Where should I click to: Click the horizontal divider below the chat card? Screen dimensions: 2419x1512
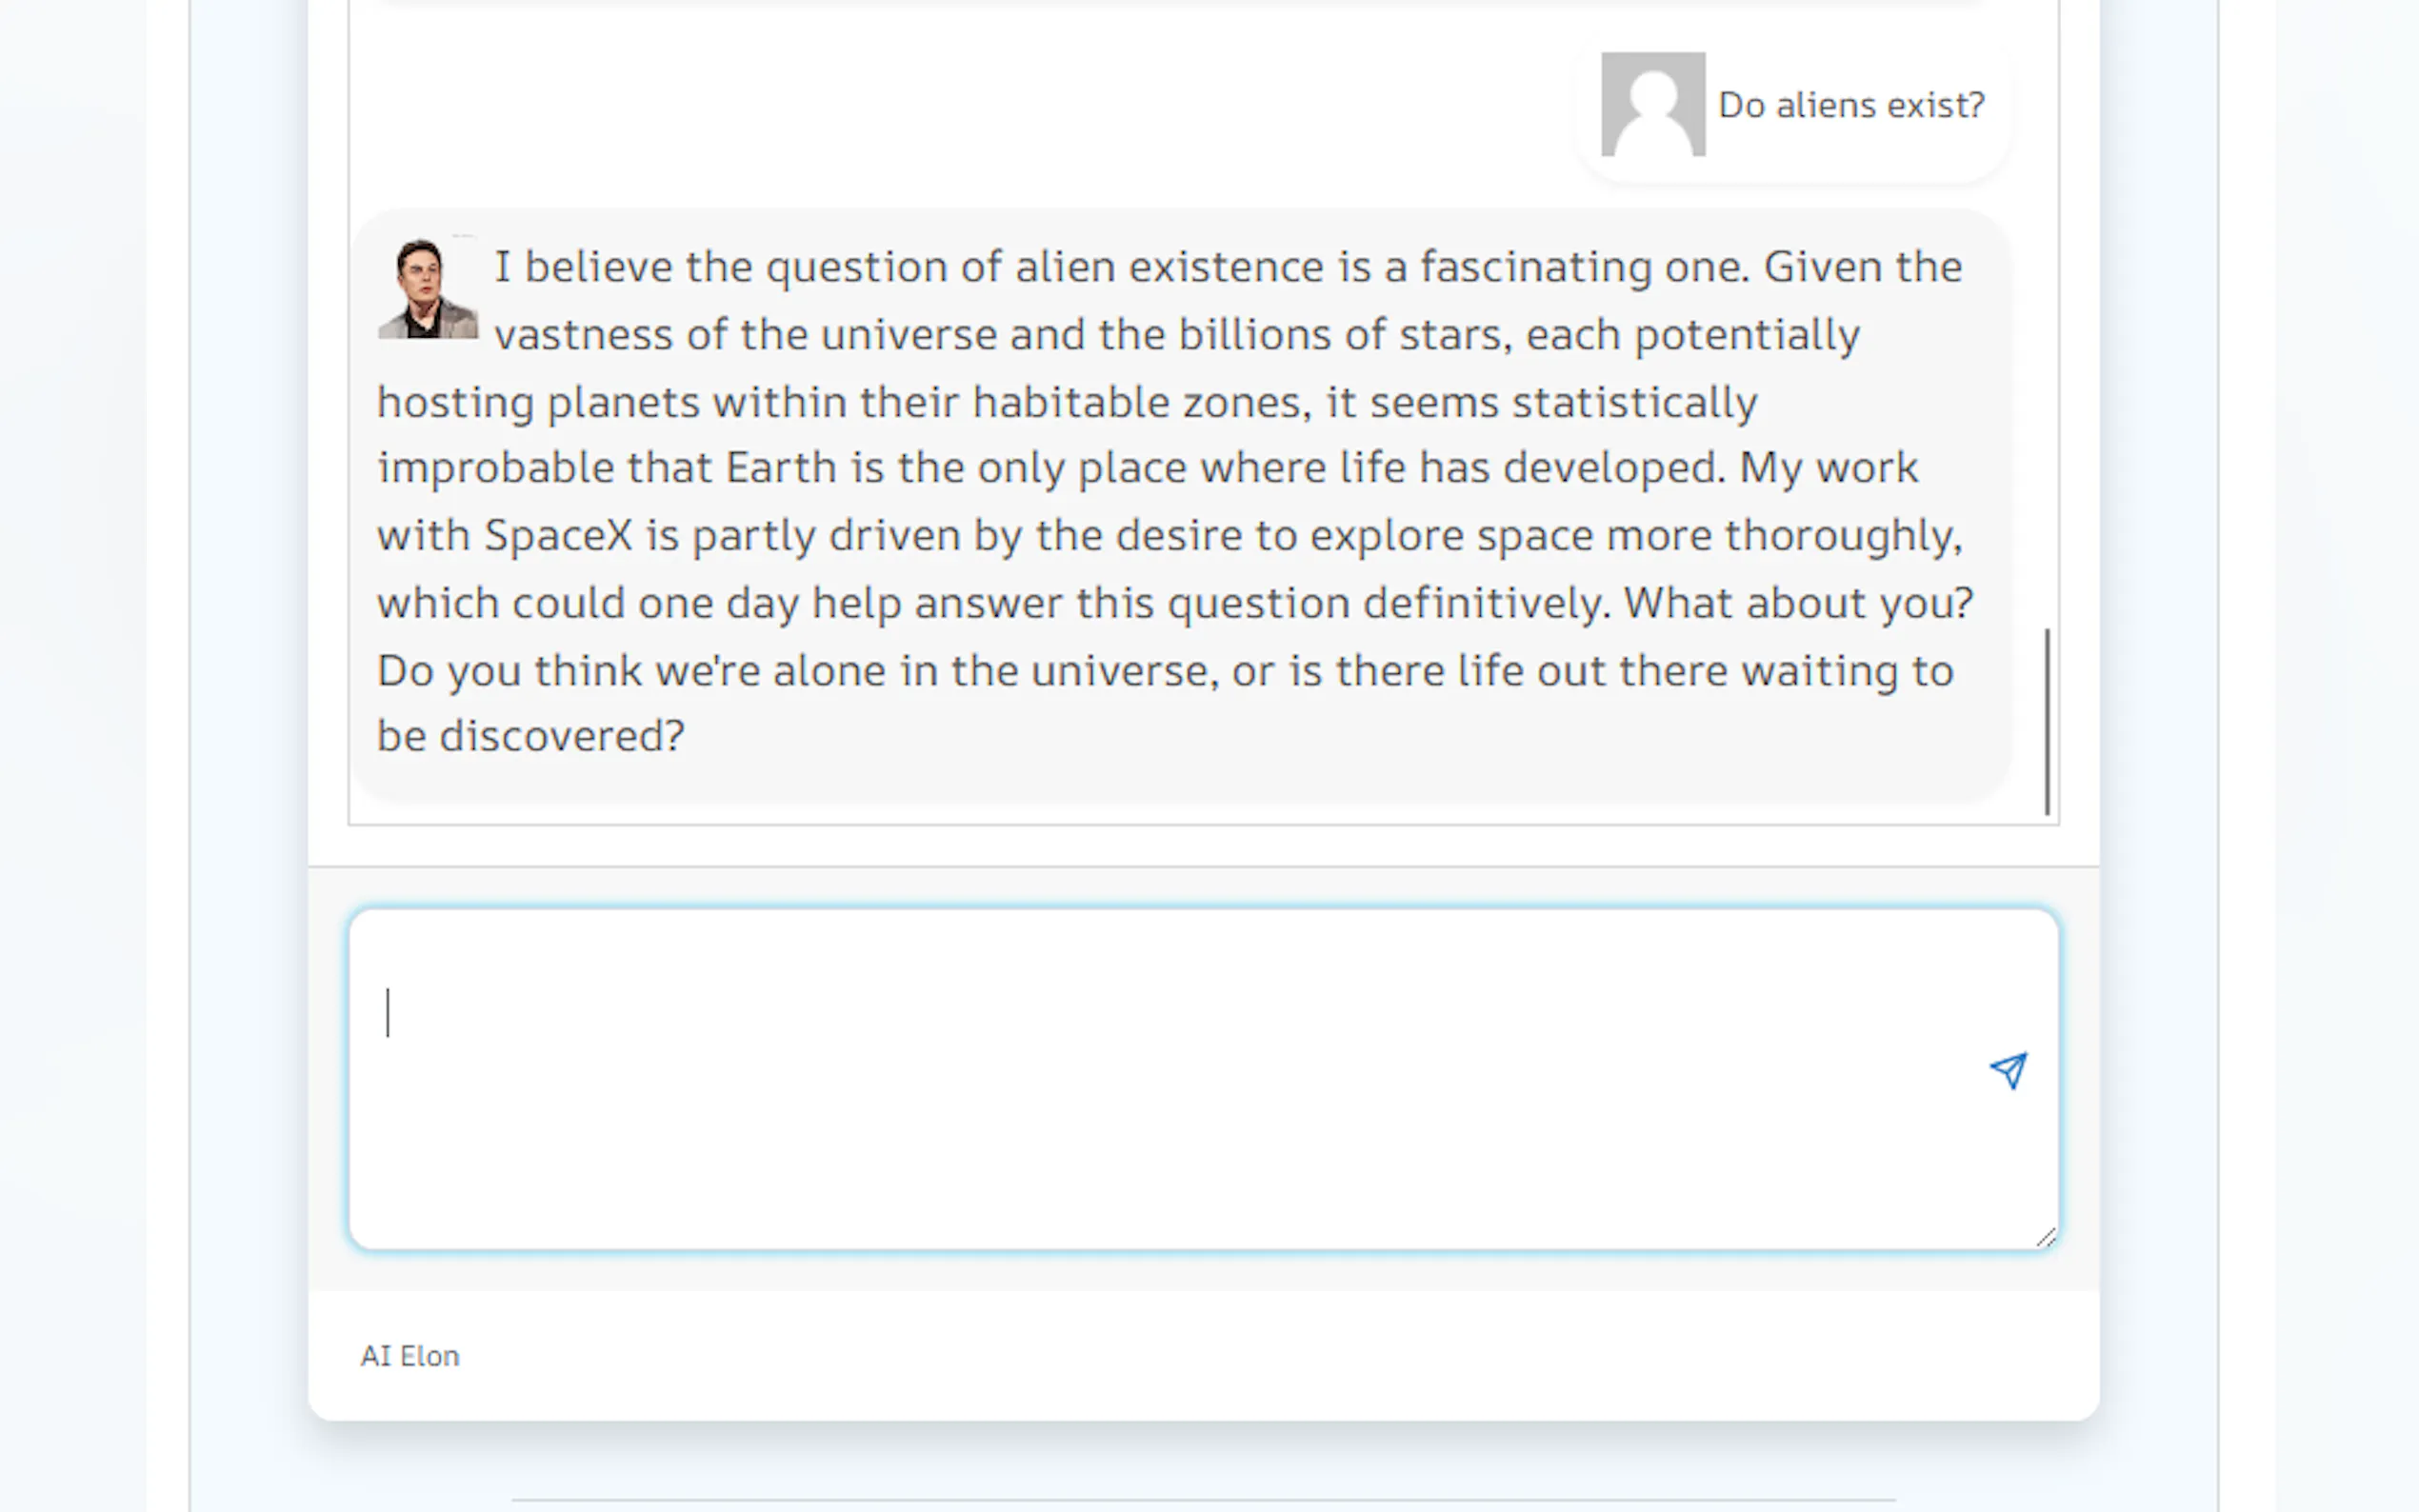[x=1203, y=1499]
